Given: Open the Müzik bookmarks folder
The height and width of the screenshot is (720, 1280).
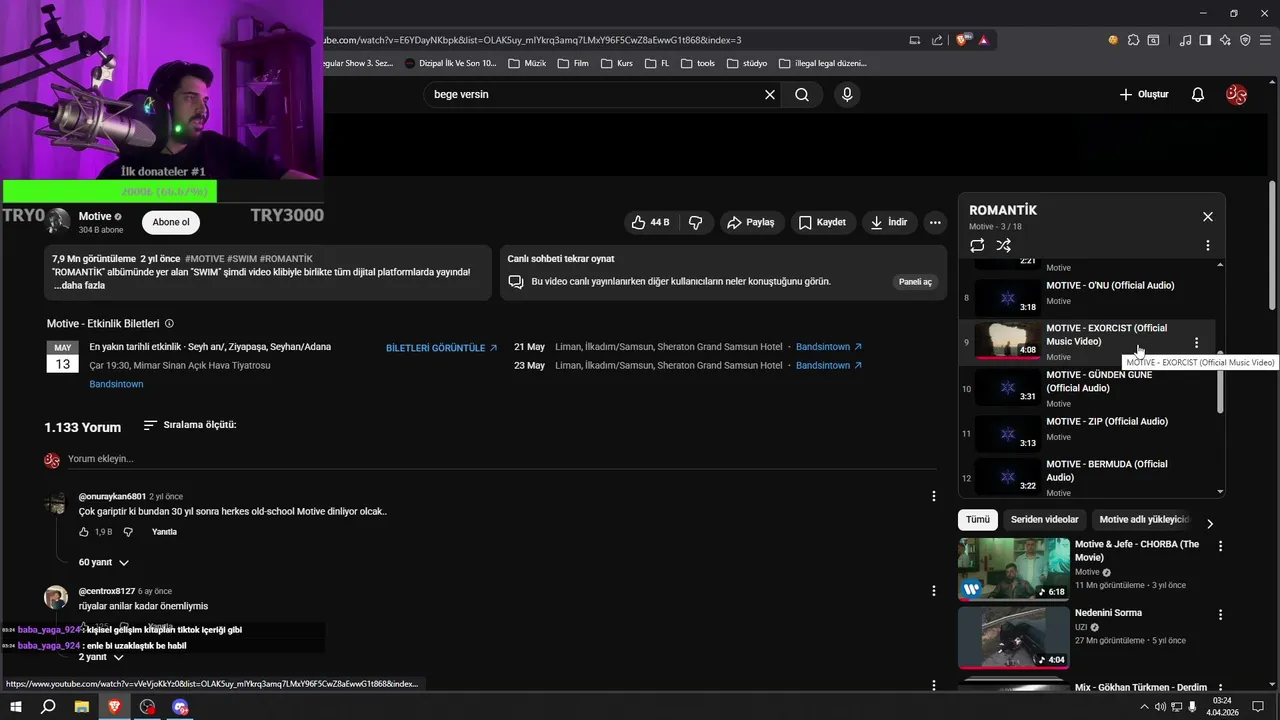Looking at the screenshot, I should coord(527,63).
